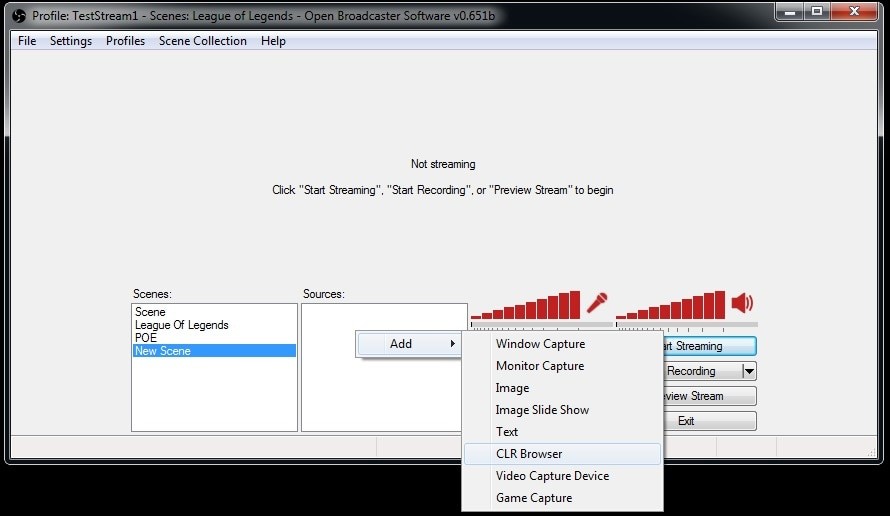The width and height of the screenshot is (890, 516).
Task: Mute the desktop speaker icon
Action: 742,303
